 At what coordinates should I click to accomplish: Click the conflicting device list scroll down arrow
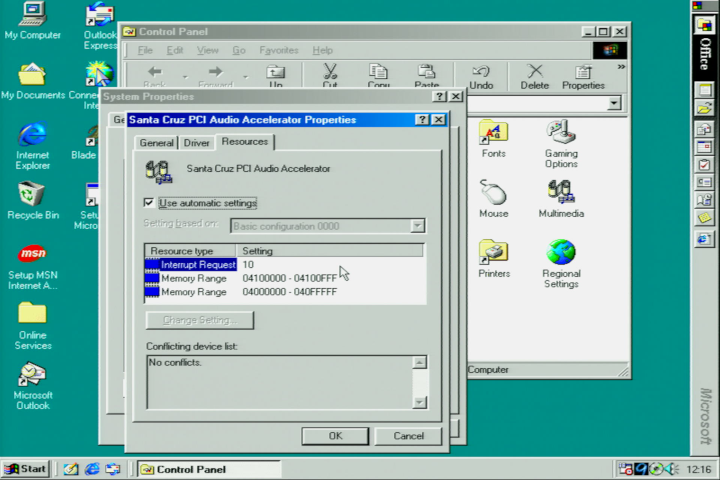[x=419, y=402]
